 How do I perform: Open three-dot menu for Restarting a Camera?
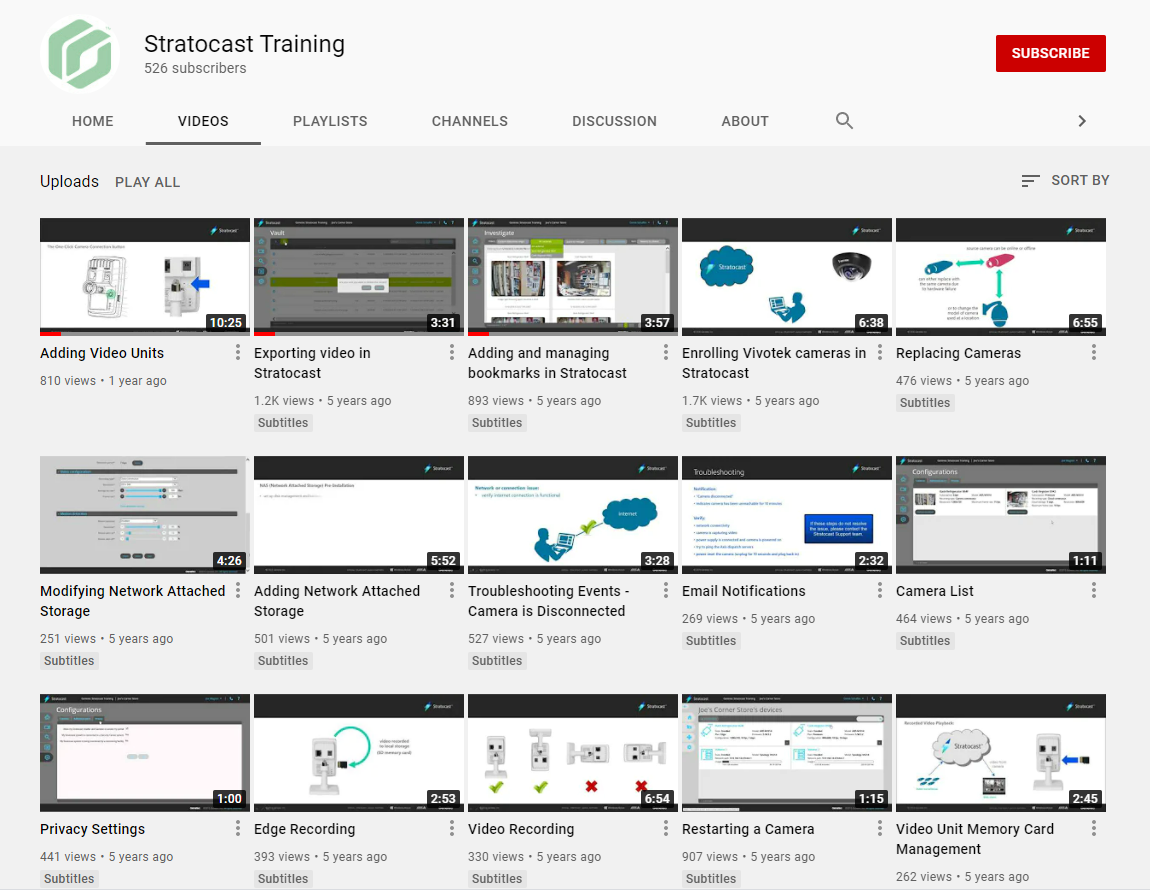[880, 829]
